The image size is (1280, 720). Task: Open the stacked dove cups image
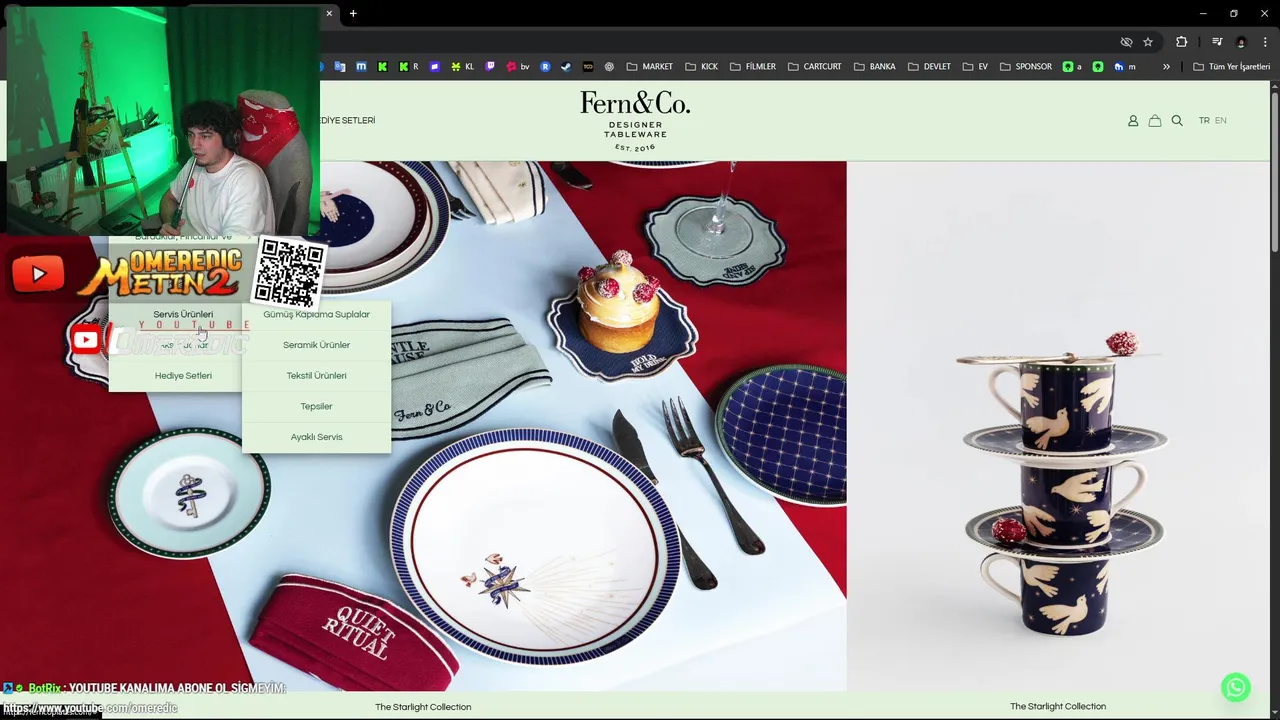pos(1058,426)
